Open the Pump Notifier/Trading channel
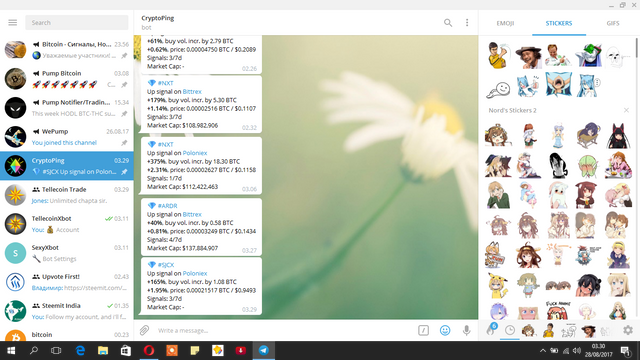This screenshot has width=640, height=360. pyautogui.click(x=67, y=108)
